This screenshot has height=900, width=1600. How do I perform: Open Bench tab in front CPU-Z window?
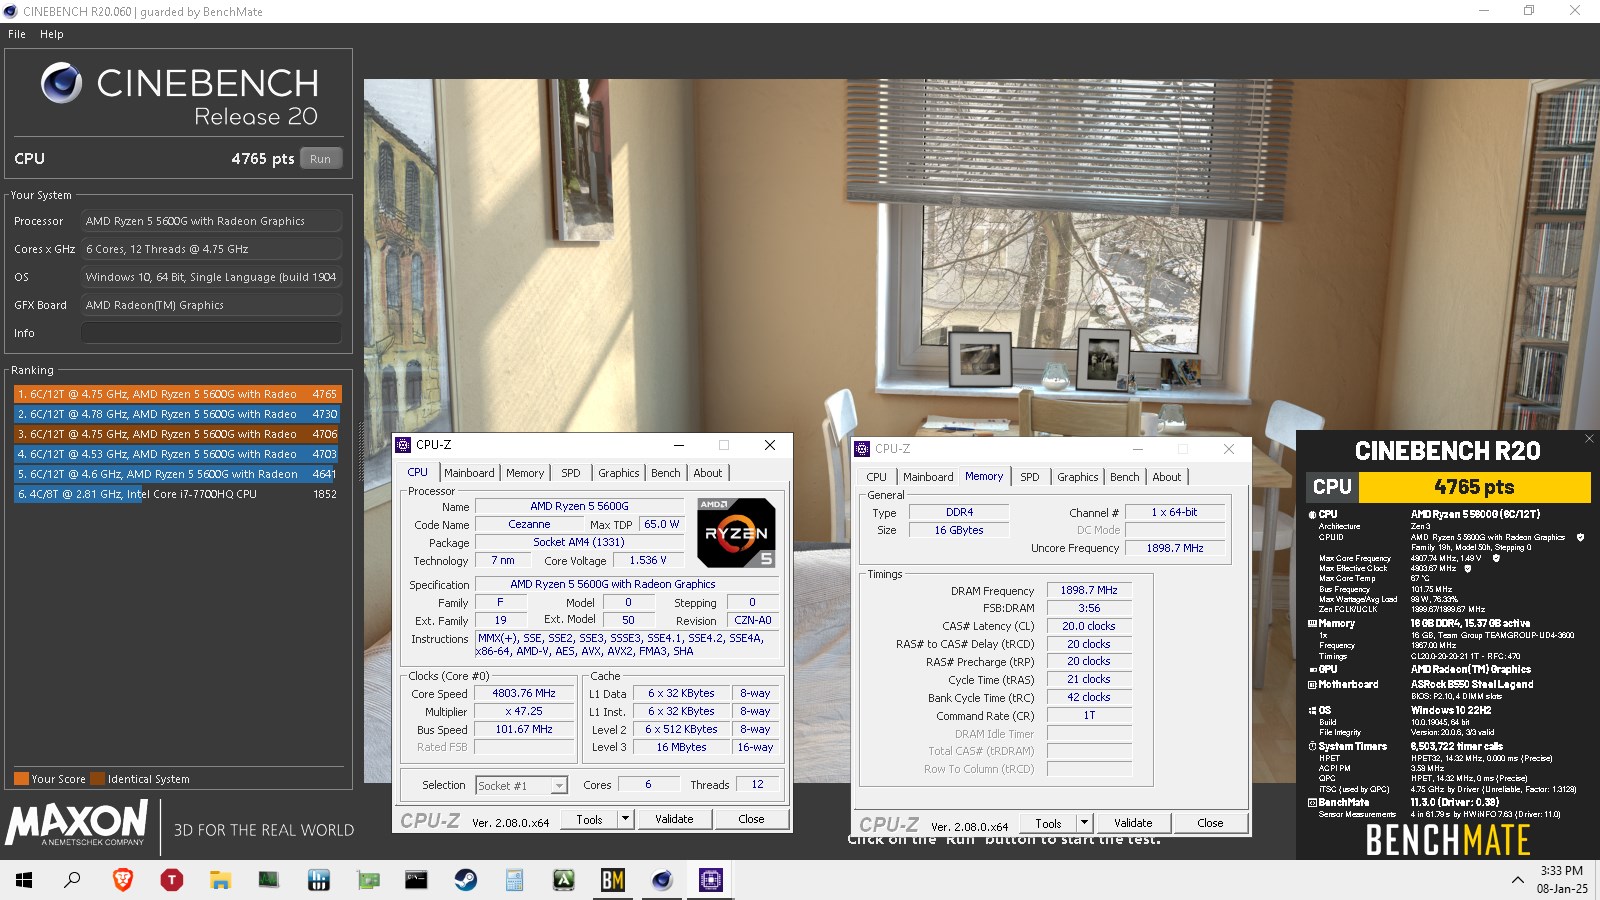click(x=666, y=473)
